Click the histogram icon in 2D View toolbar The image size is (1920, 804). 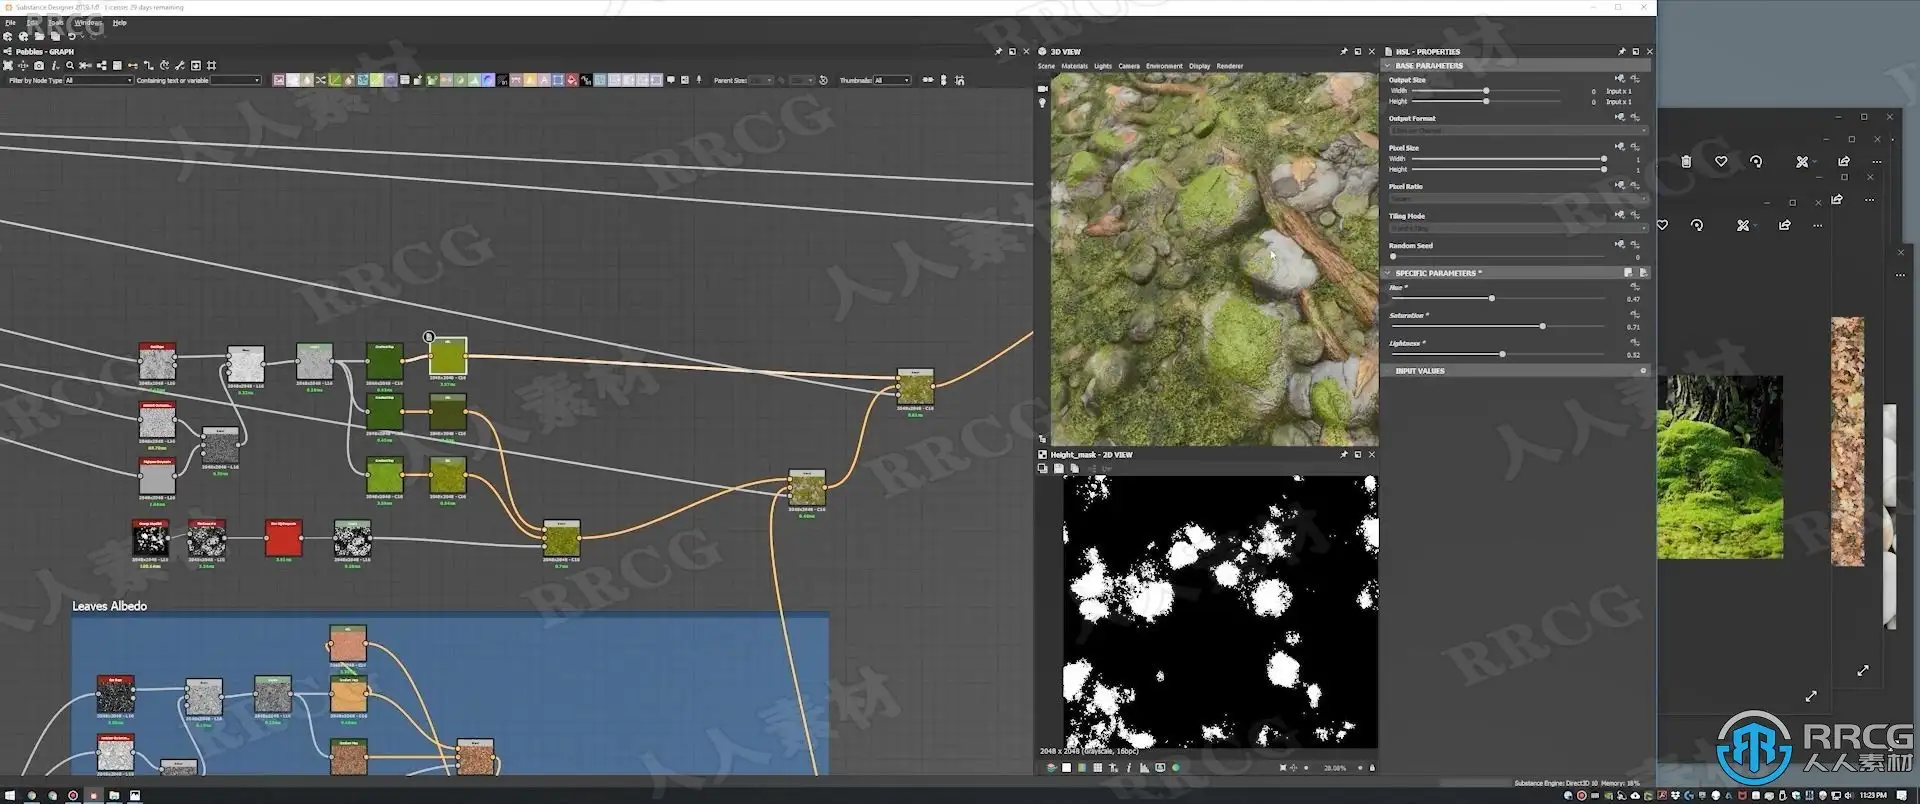[x=1144, y=768]
